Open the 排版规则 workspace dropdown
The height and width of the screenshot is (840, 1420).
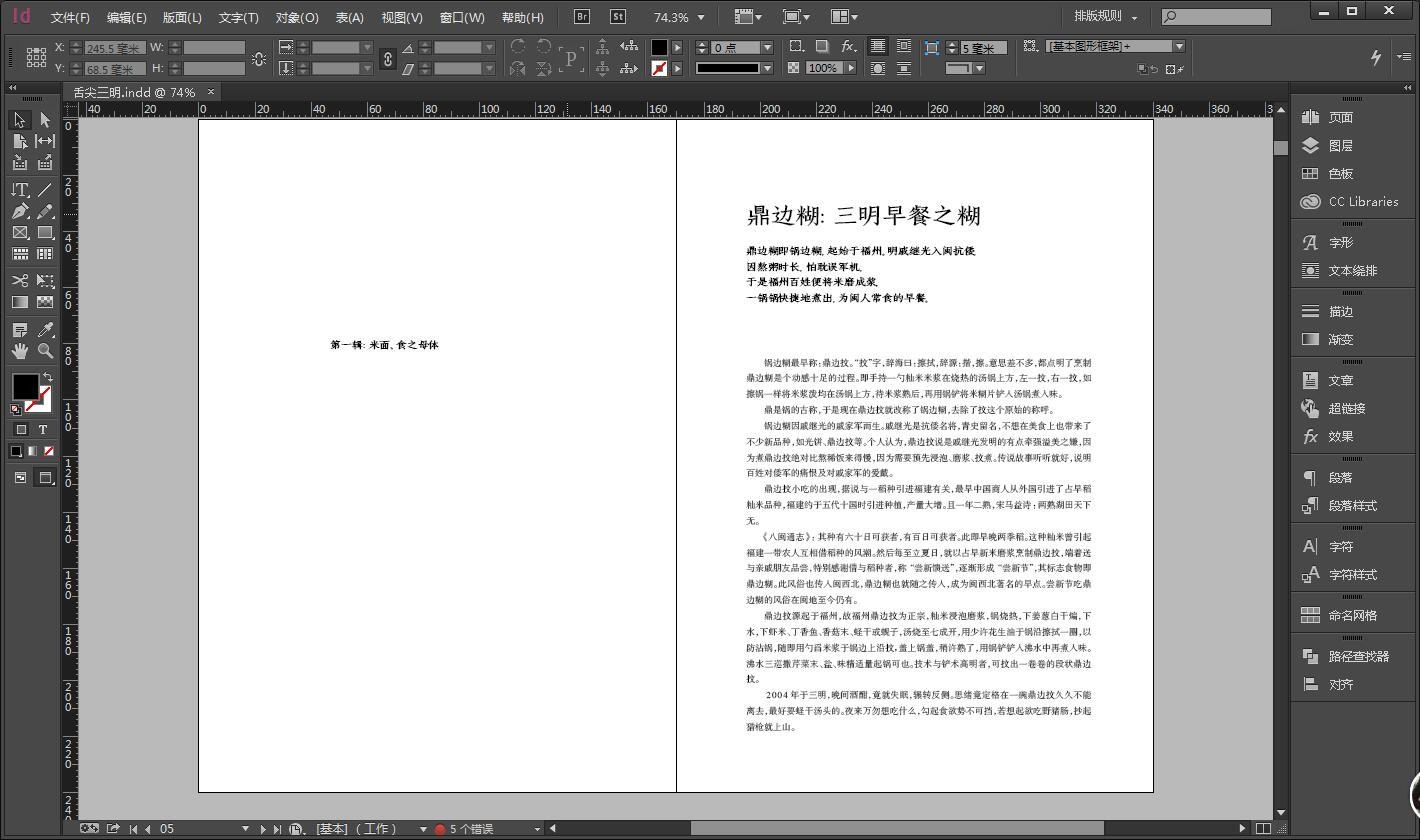coord(1106,17)
